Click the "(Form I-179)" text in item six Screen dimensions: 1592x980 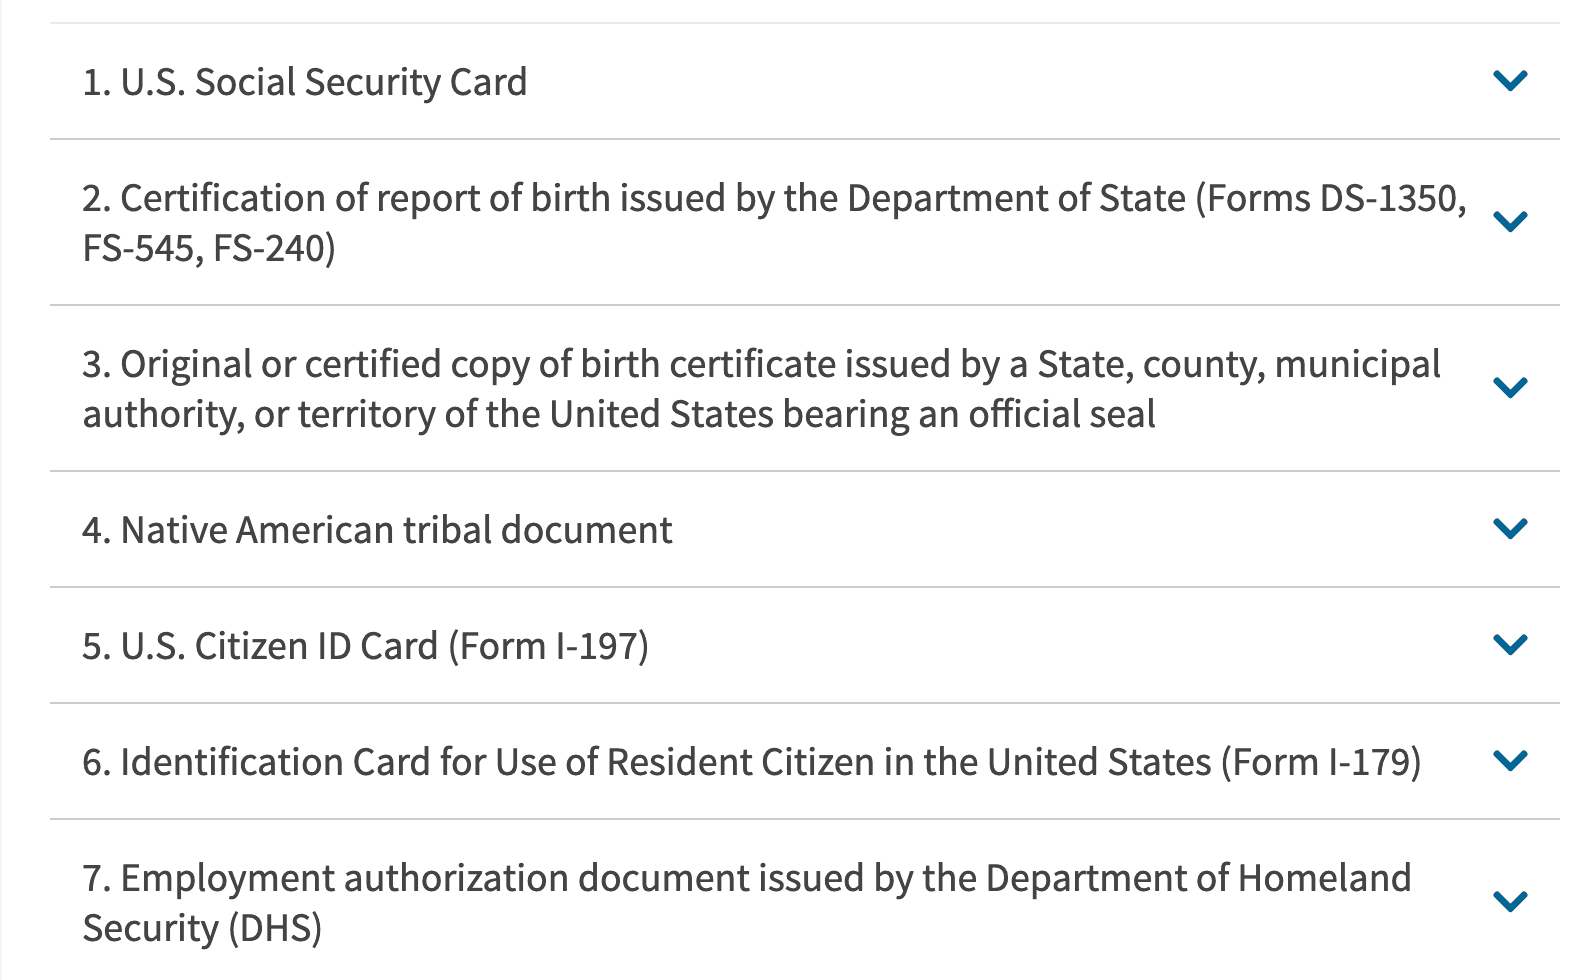(x=1320, y=762)
